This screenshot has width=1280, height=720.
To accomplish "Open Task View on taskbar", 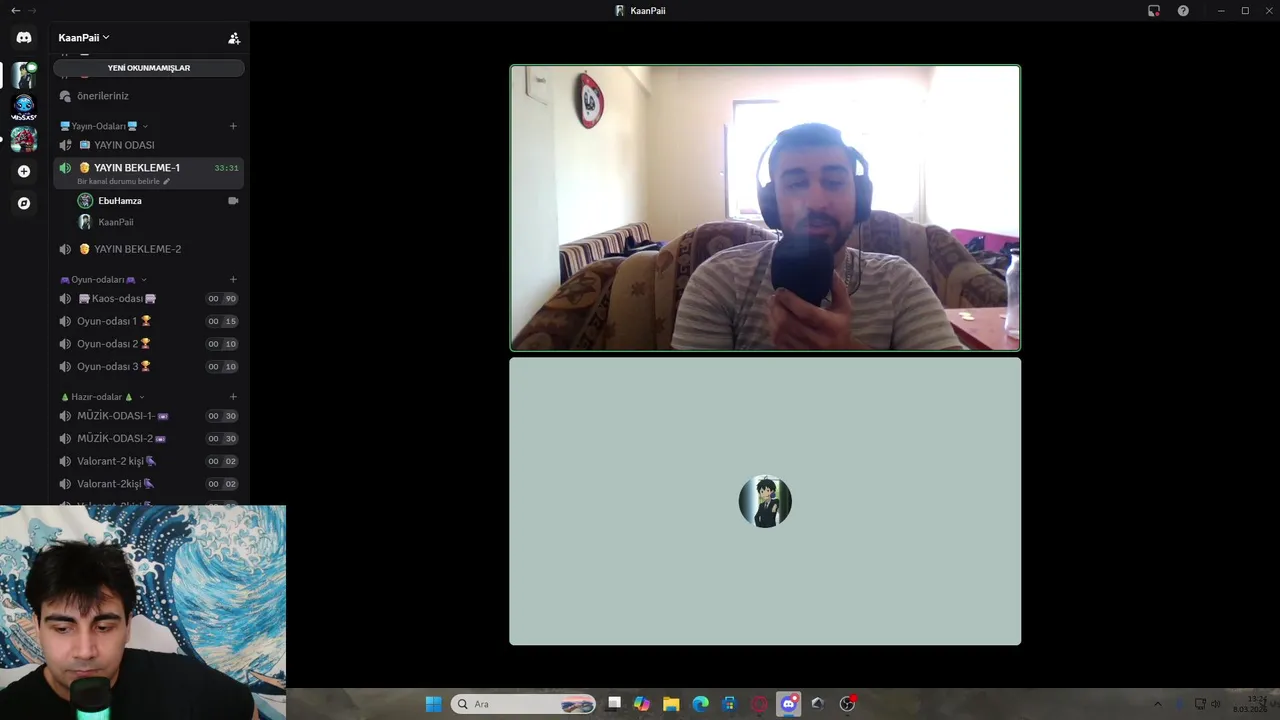I will click(x=614, y=704).
